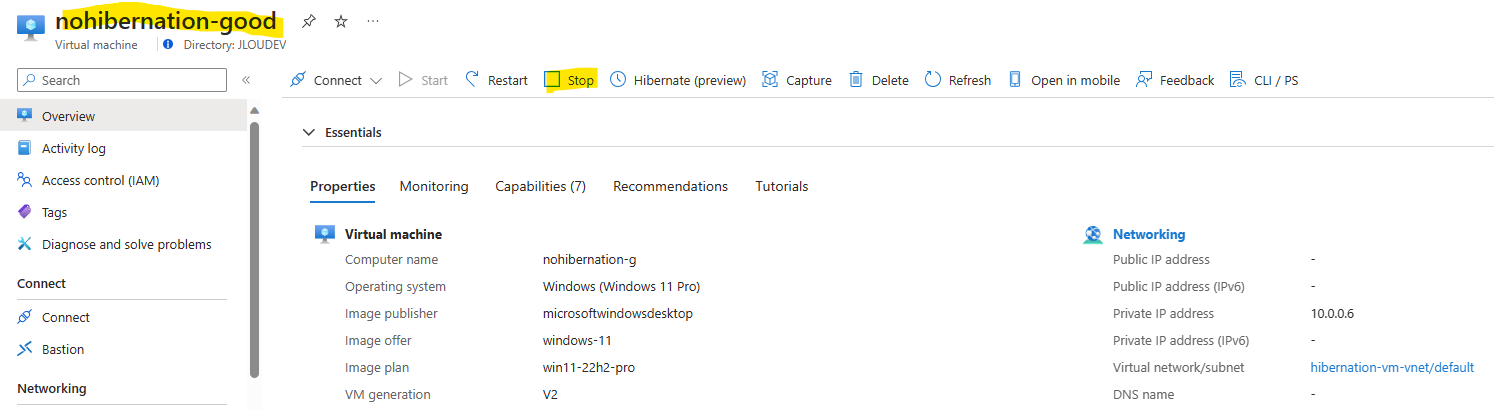This screenshot has height=410, width=1494.
Task: Click the Virtual network/subnet label
Action: tap(1179, 367)
